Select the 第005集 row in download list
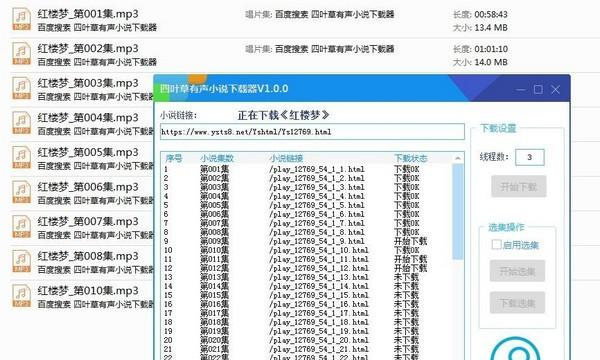Screen dimensions: 600x360 [306, 205]
